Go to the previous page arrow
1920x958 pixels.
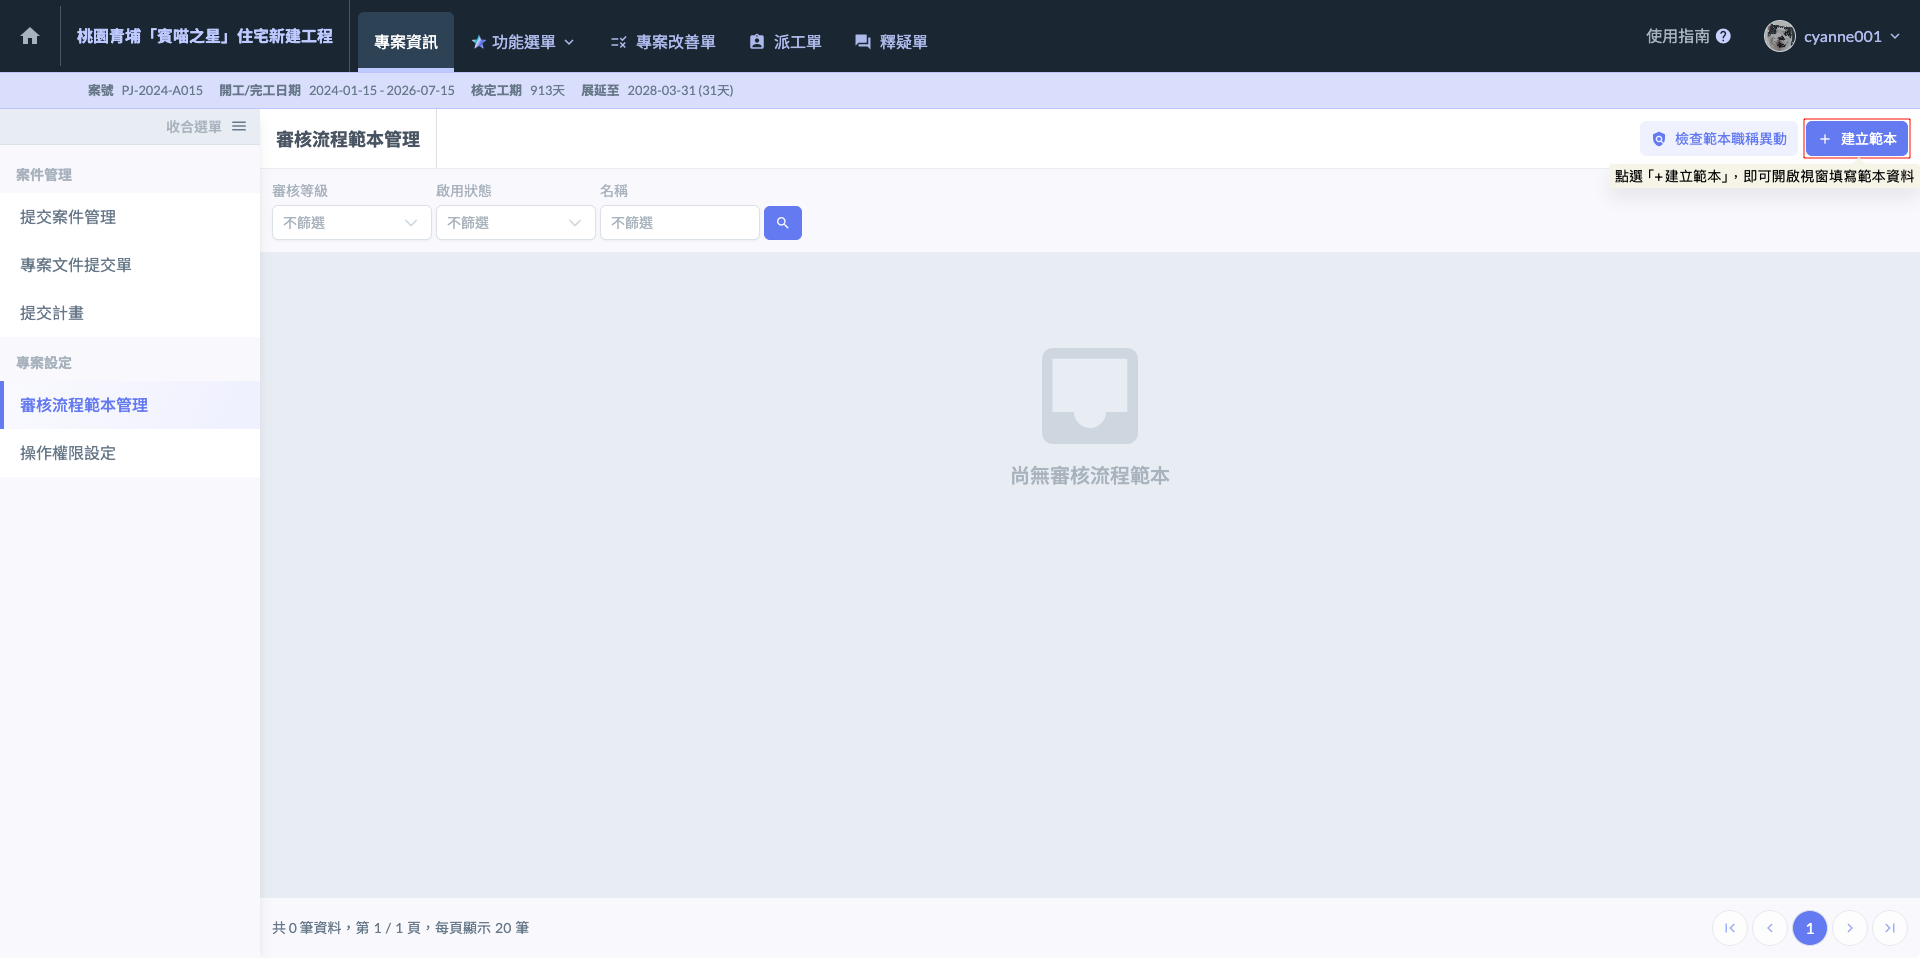pyautogui.click(x=1770, y=928)
